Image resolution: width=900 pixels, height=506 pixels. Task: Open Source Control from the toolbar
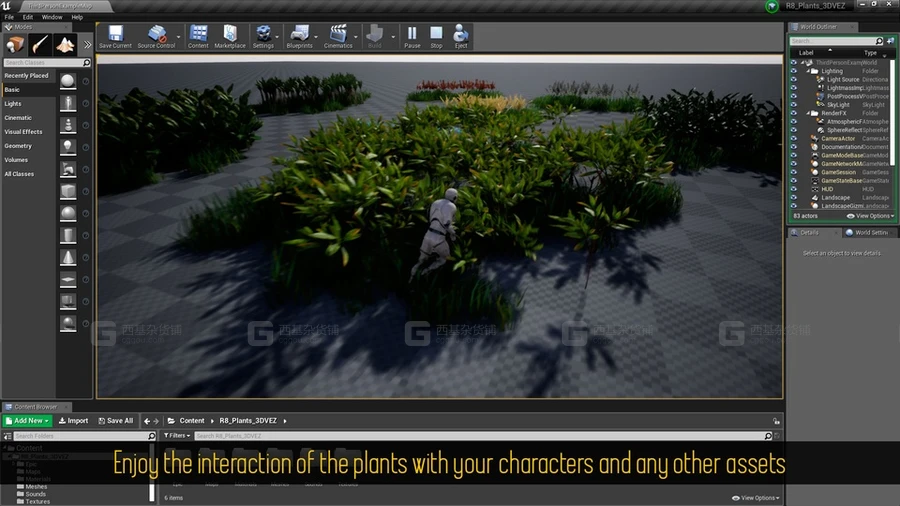click(x=156, y=36)
